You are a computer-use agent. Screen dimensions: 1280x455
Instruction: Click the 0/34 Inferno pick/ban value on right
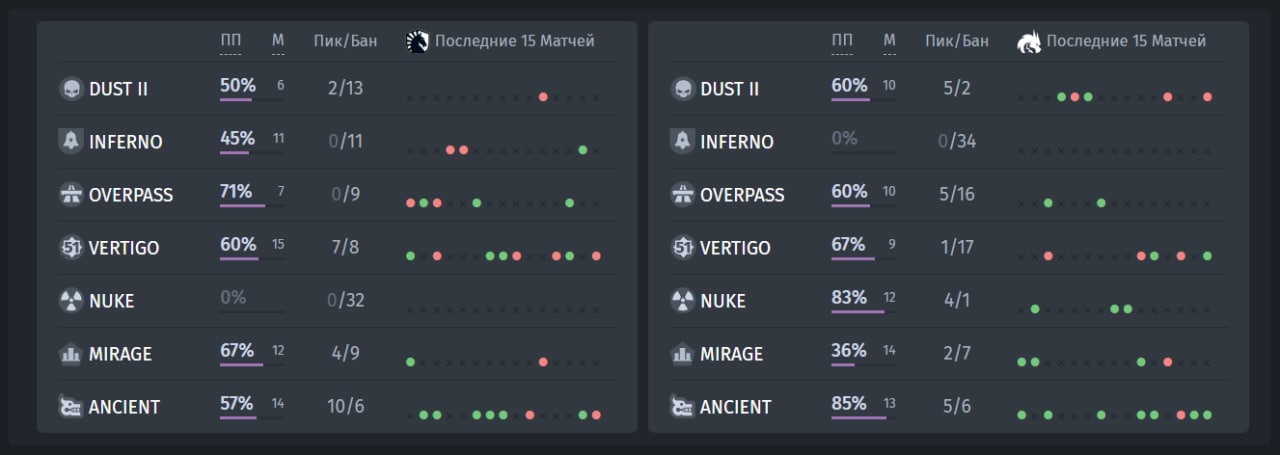pyautogui.click(x=957, y=141)
